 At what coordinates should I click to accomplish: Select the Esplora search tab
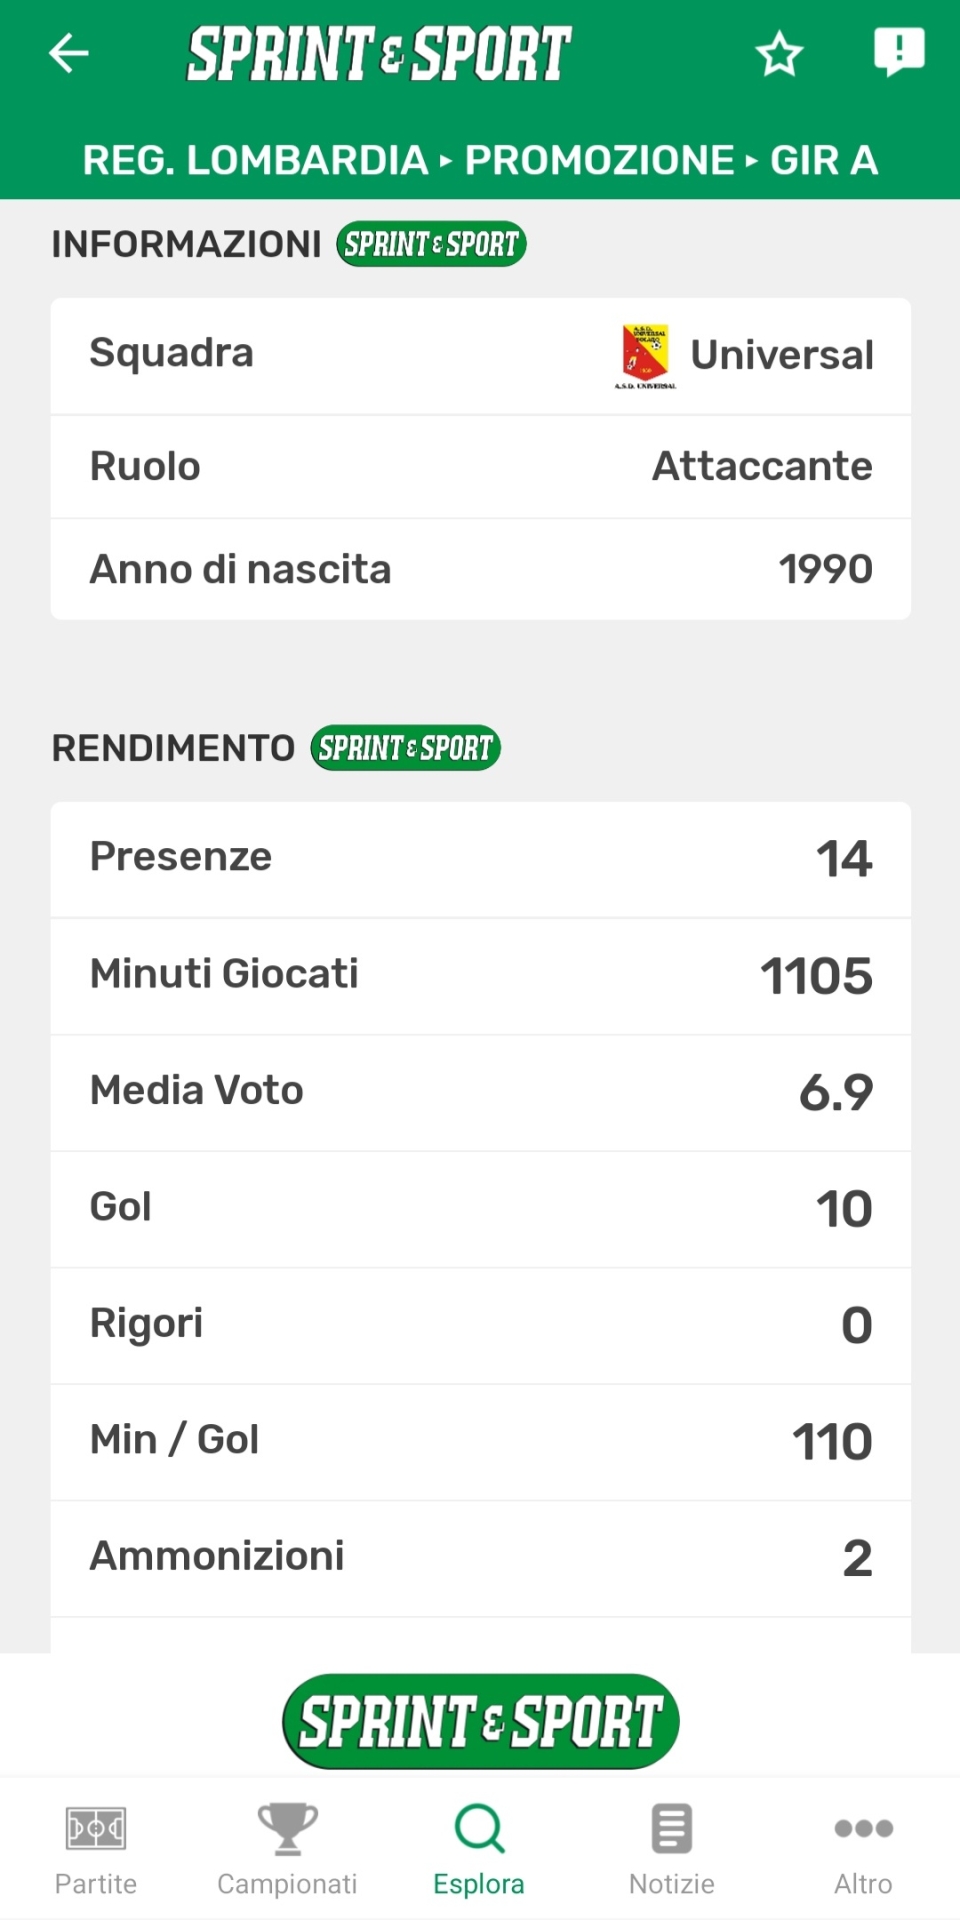point(479,1848)
